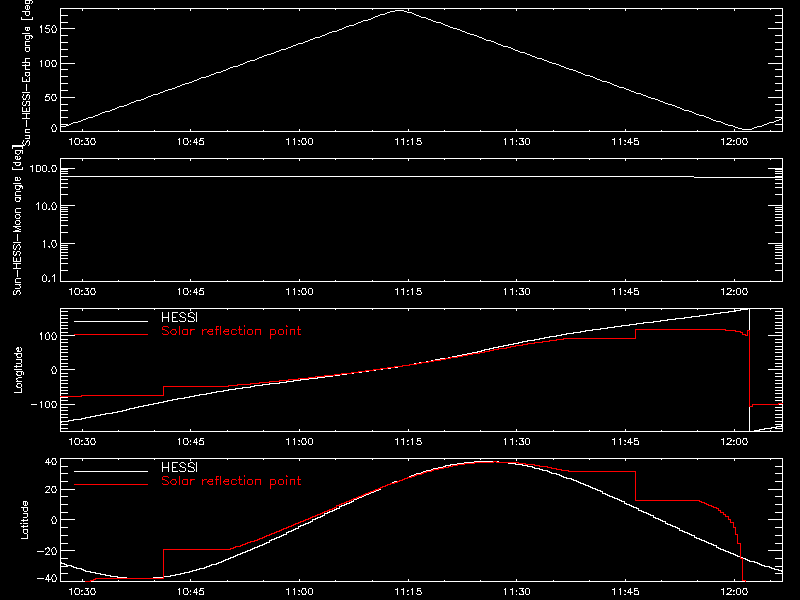Click the -100 tick on Longitude axis
Image resolution: width=800 pixels, height=600 pixels.
[x=44, y=404]
